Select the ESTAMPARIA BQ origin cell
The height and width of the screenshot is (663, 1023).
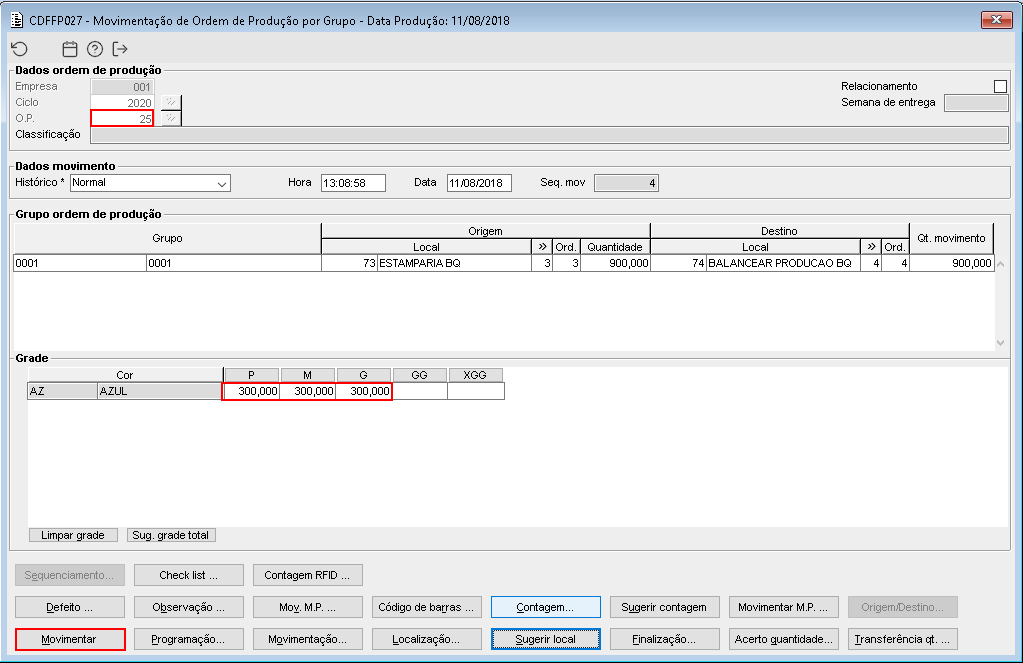[x=454, y=263]
